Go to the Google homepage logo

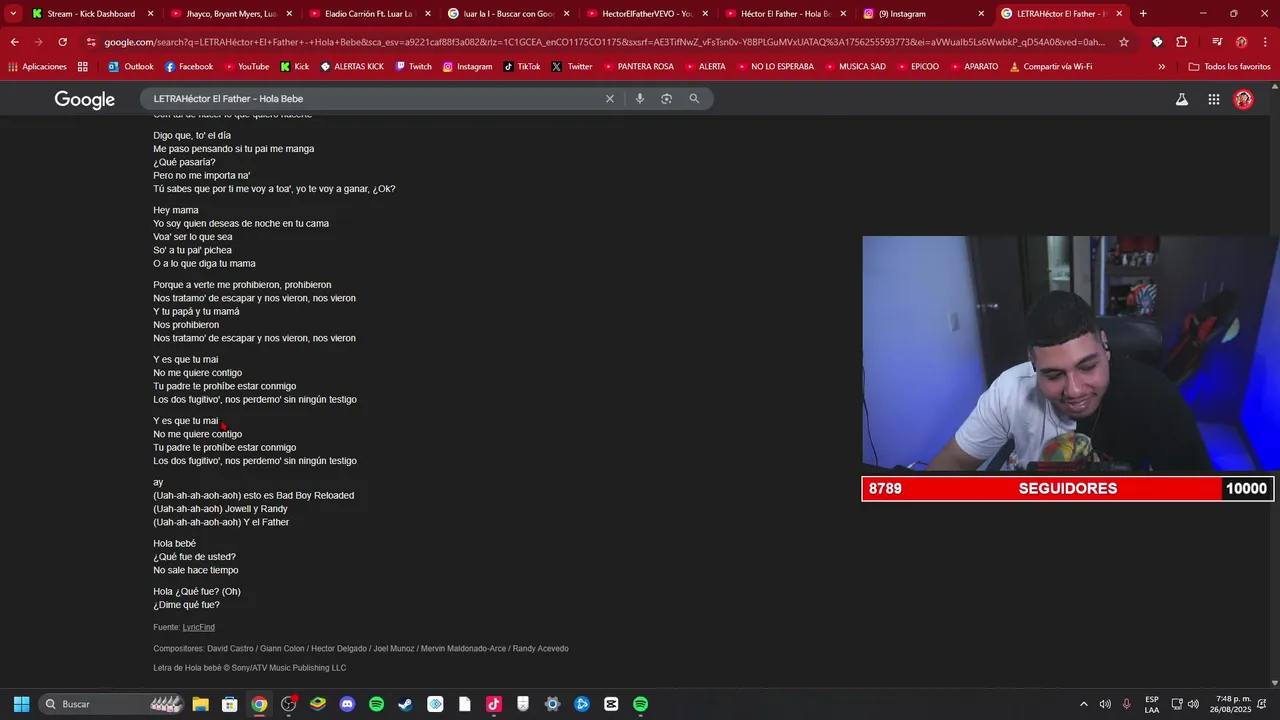[85, 100]
